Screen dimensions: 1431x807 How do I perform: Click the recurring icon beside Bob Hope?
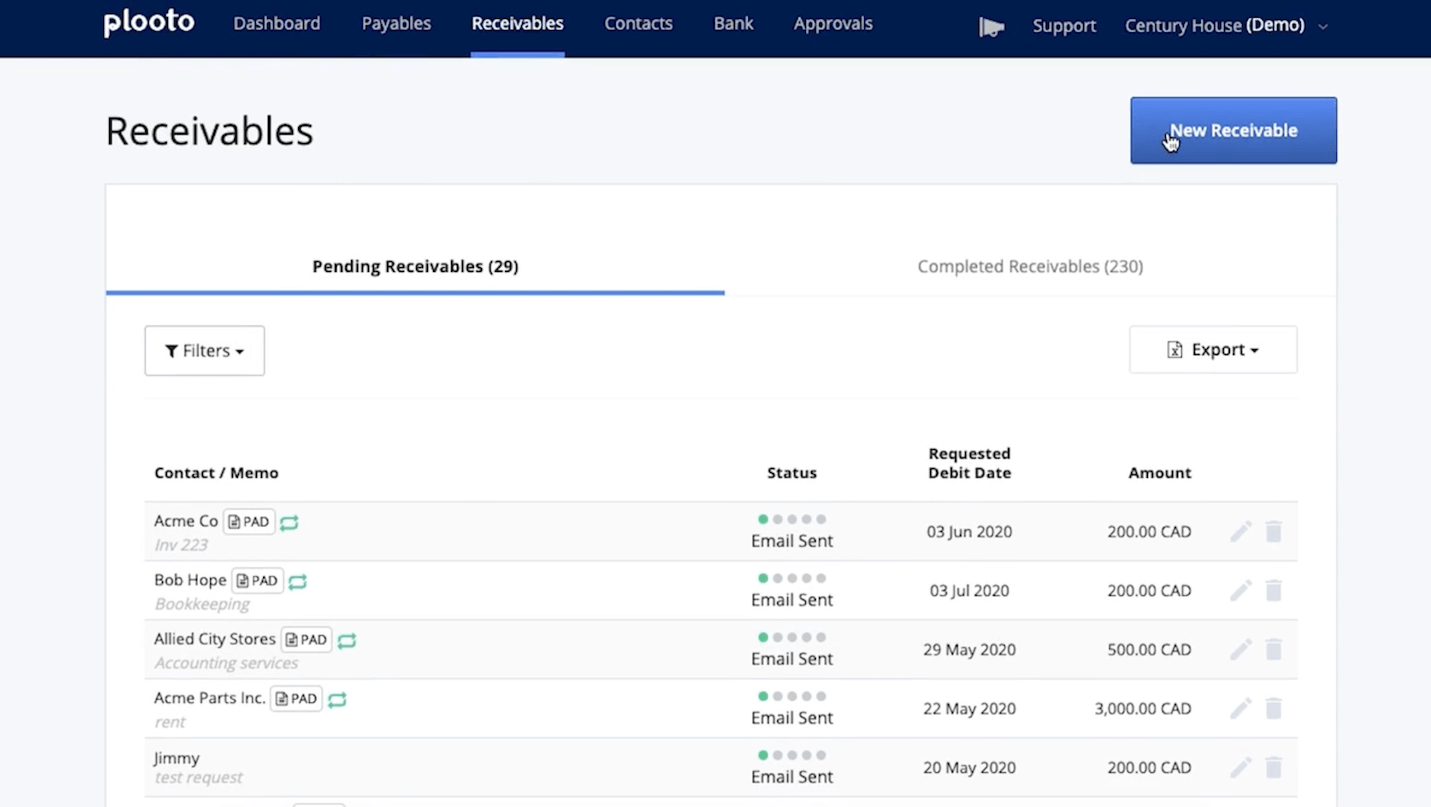(x=297, y=581)
